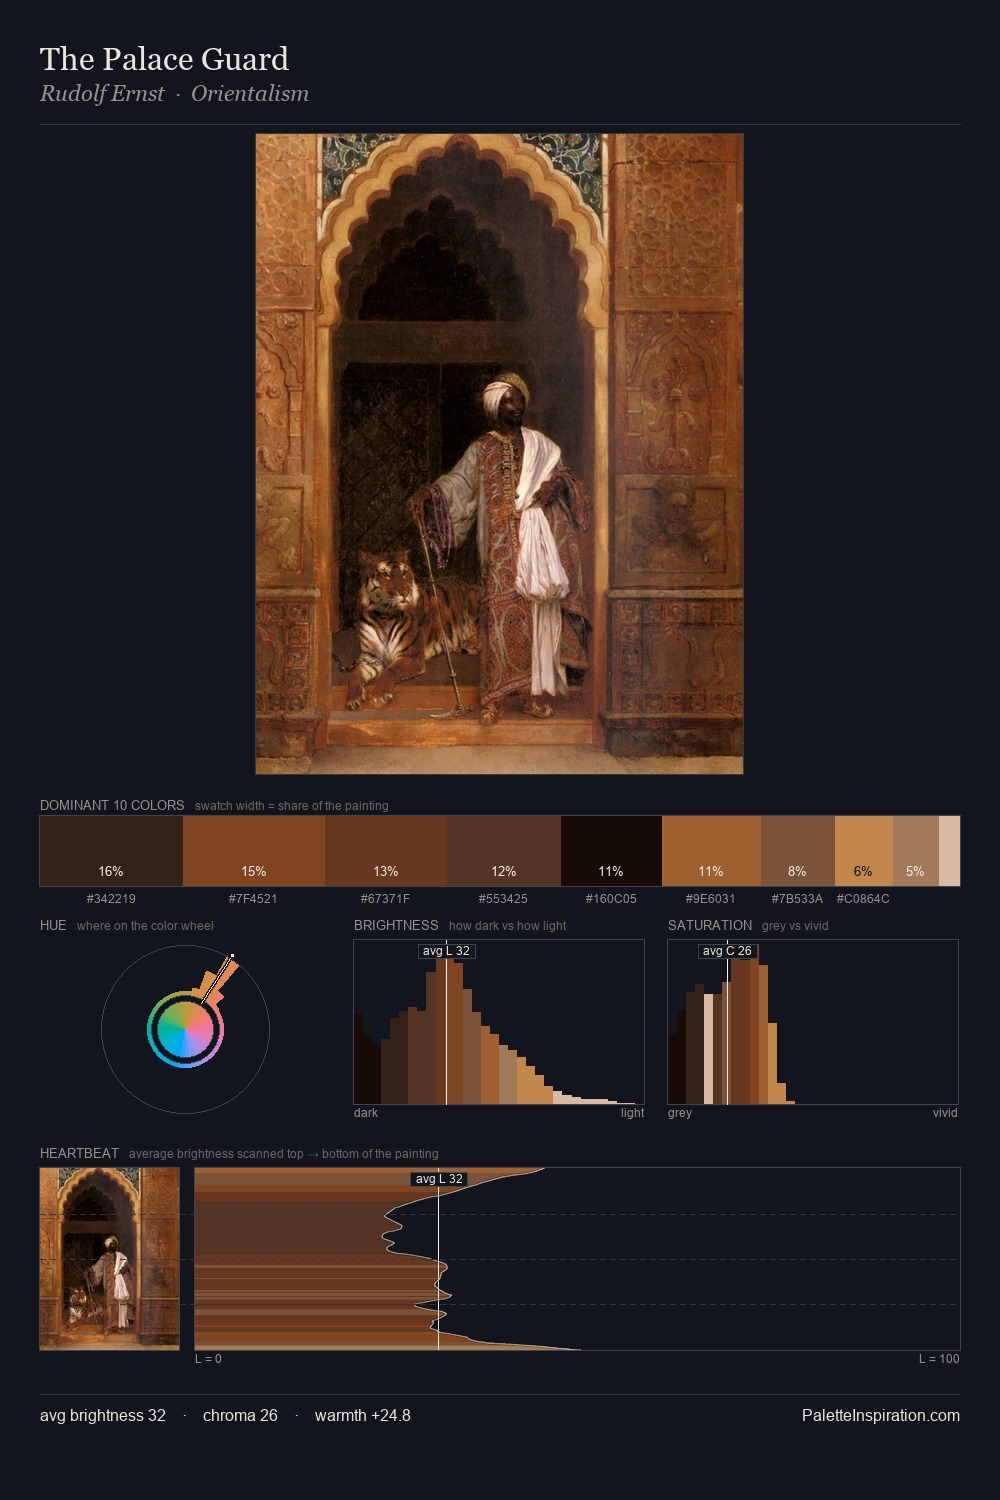This screenshot has width=1000, height=1500.
Task: Click the SATURATION section heading
Action: 710,925
